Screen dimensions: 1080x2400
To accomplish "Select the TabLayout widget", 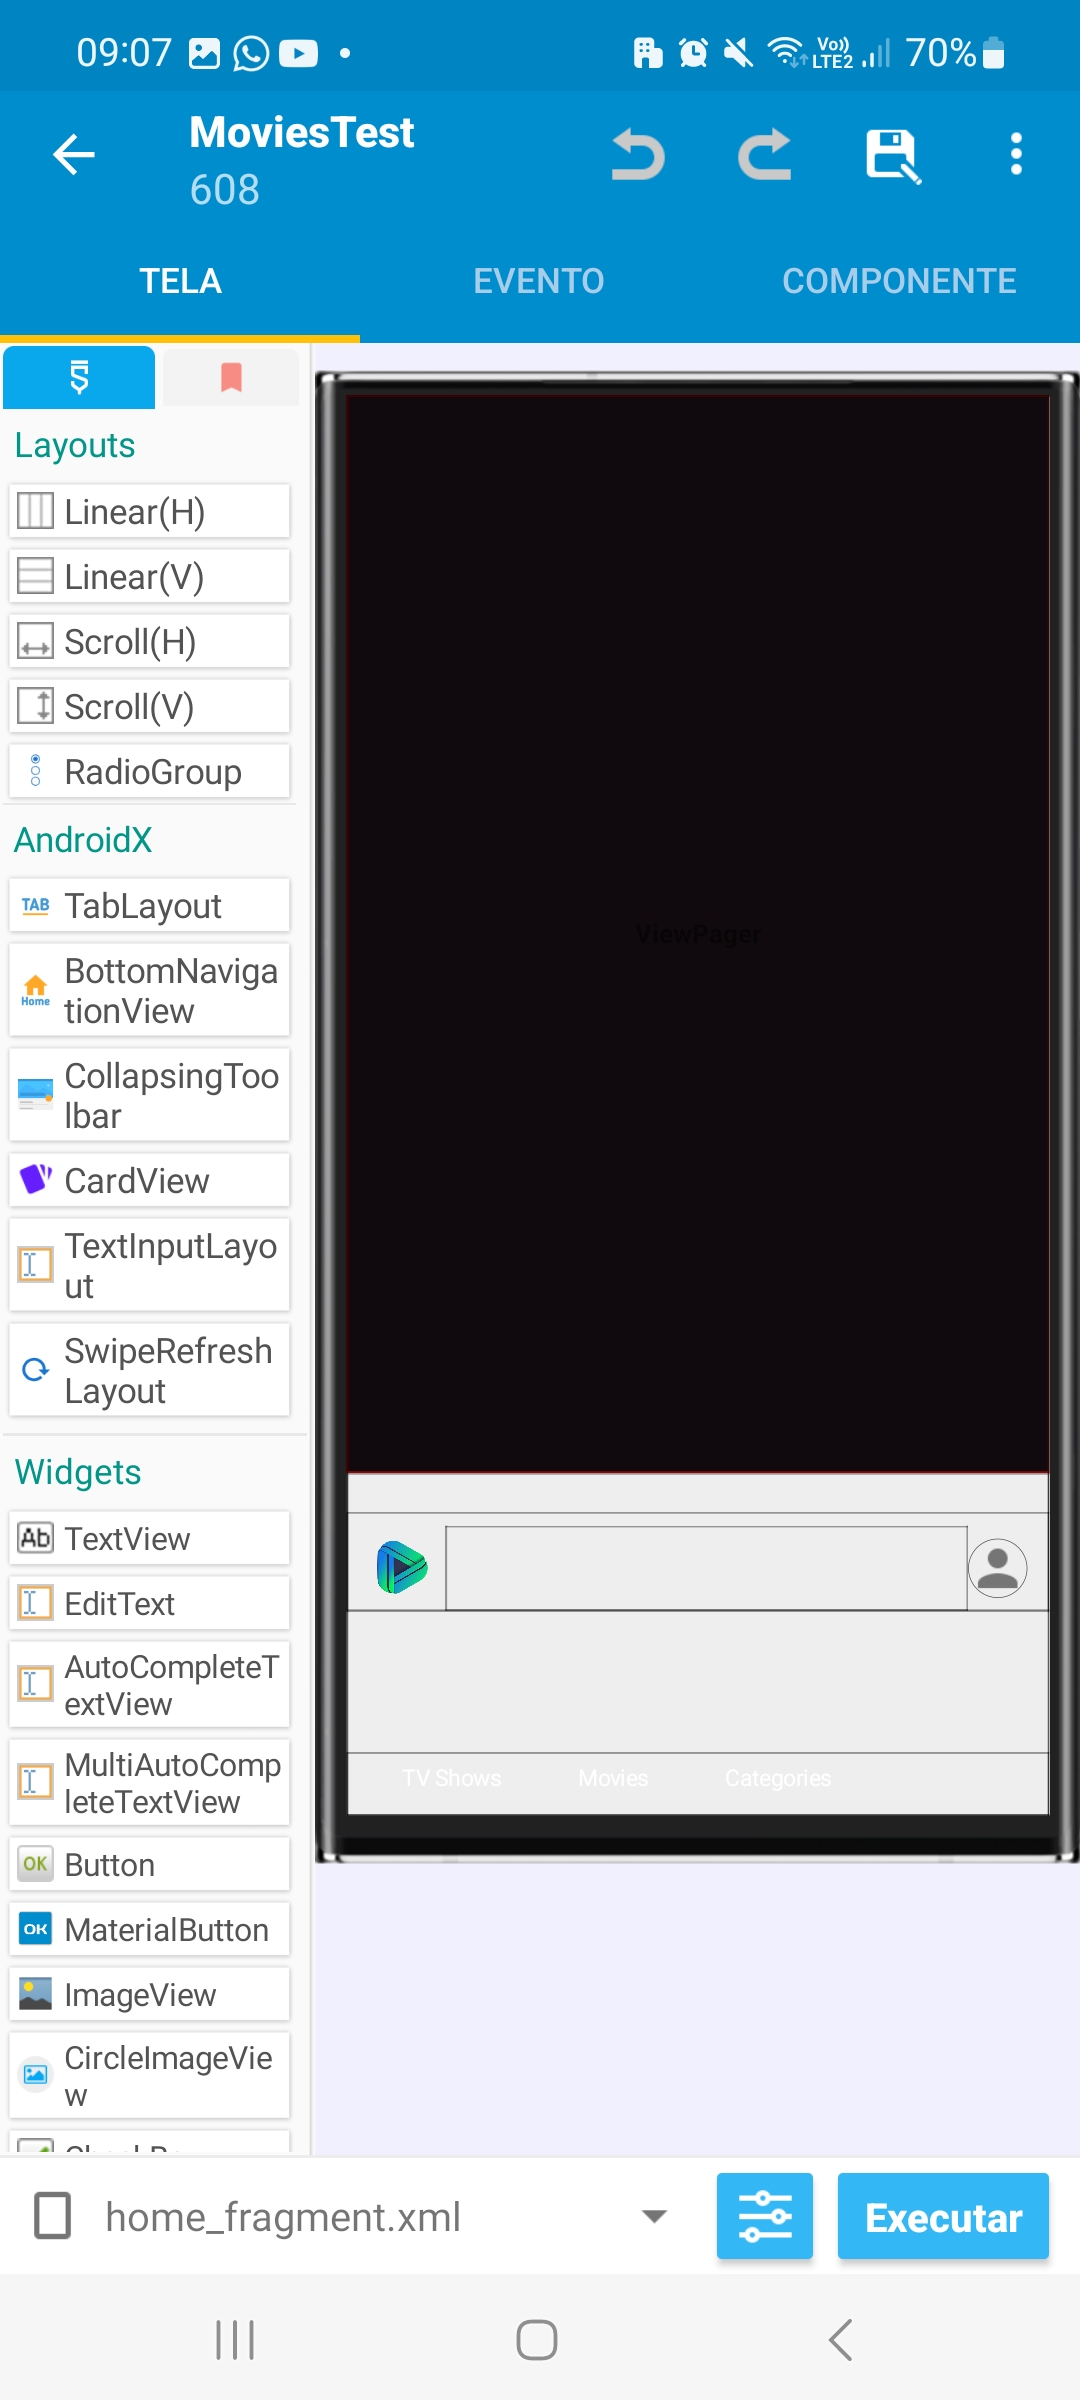I will coord(149,905).
